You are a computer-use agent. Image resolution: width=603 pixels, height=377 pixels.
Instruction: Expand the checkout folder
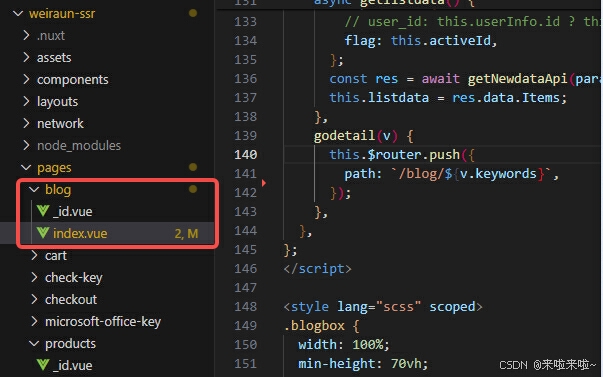tap(34, 299)
